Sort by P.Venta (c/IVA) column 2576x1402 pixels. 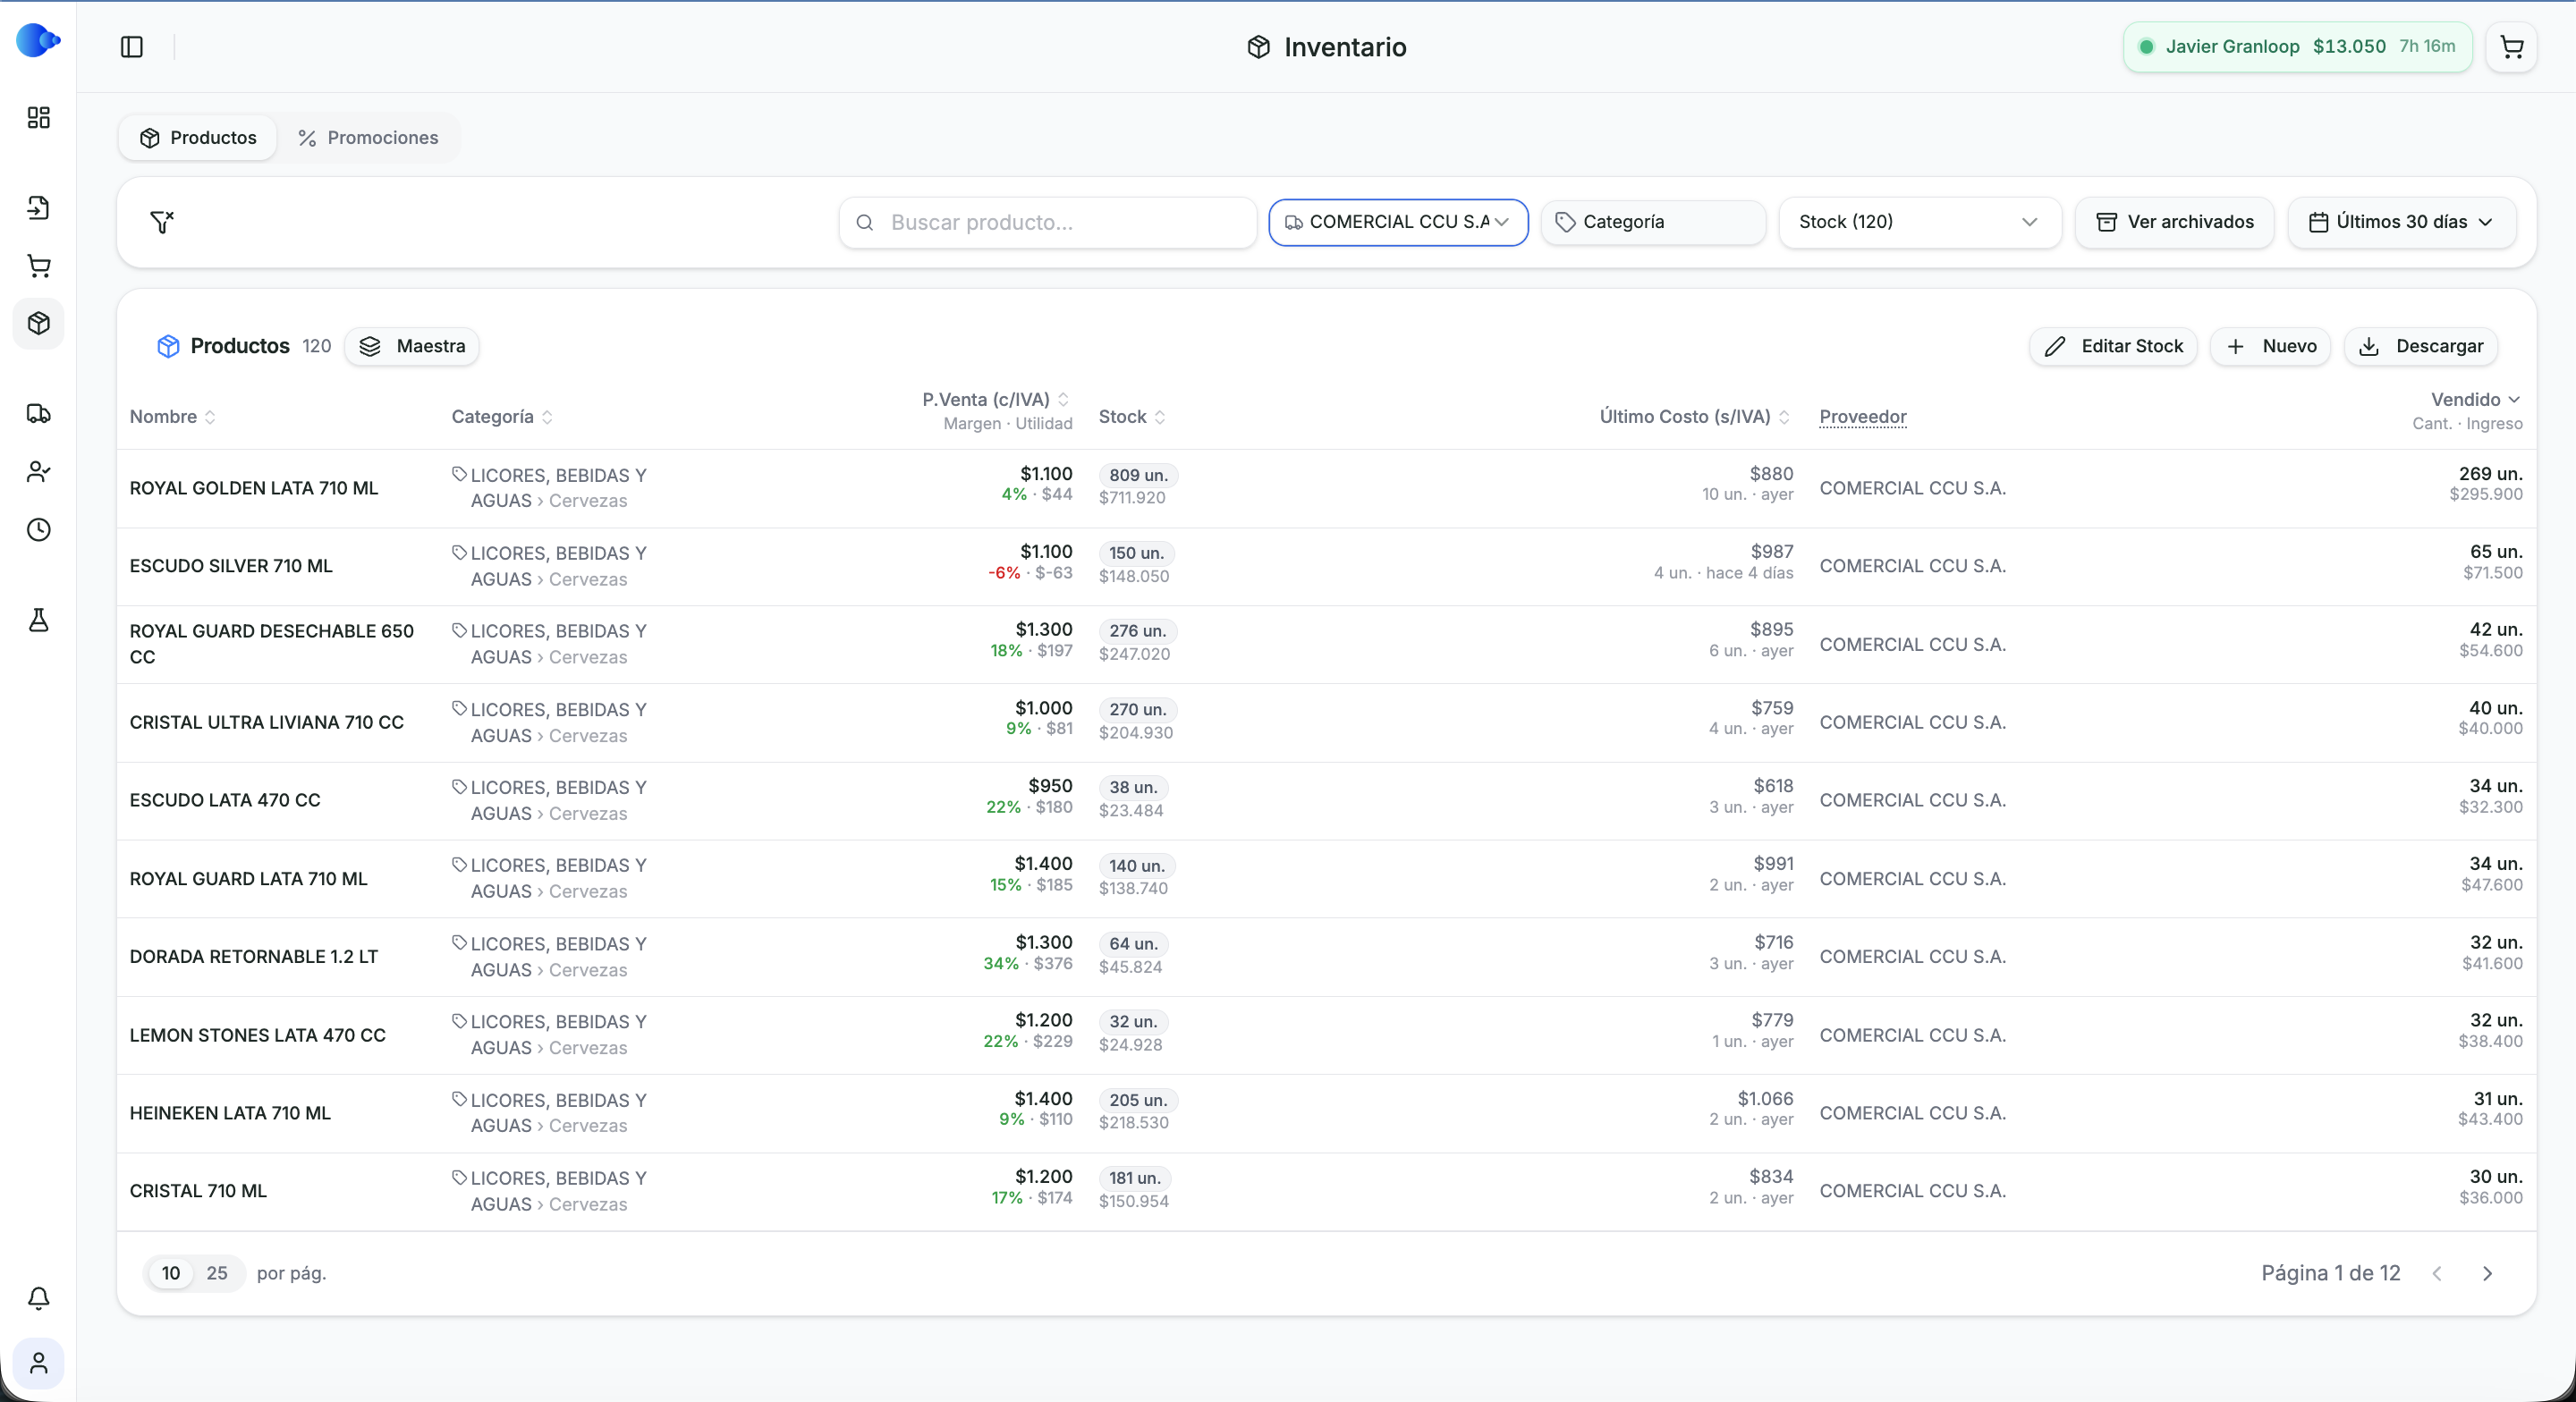point(995,400)
